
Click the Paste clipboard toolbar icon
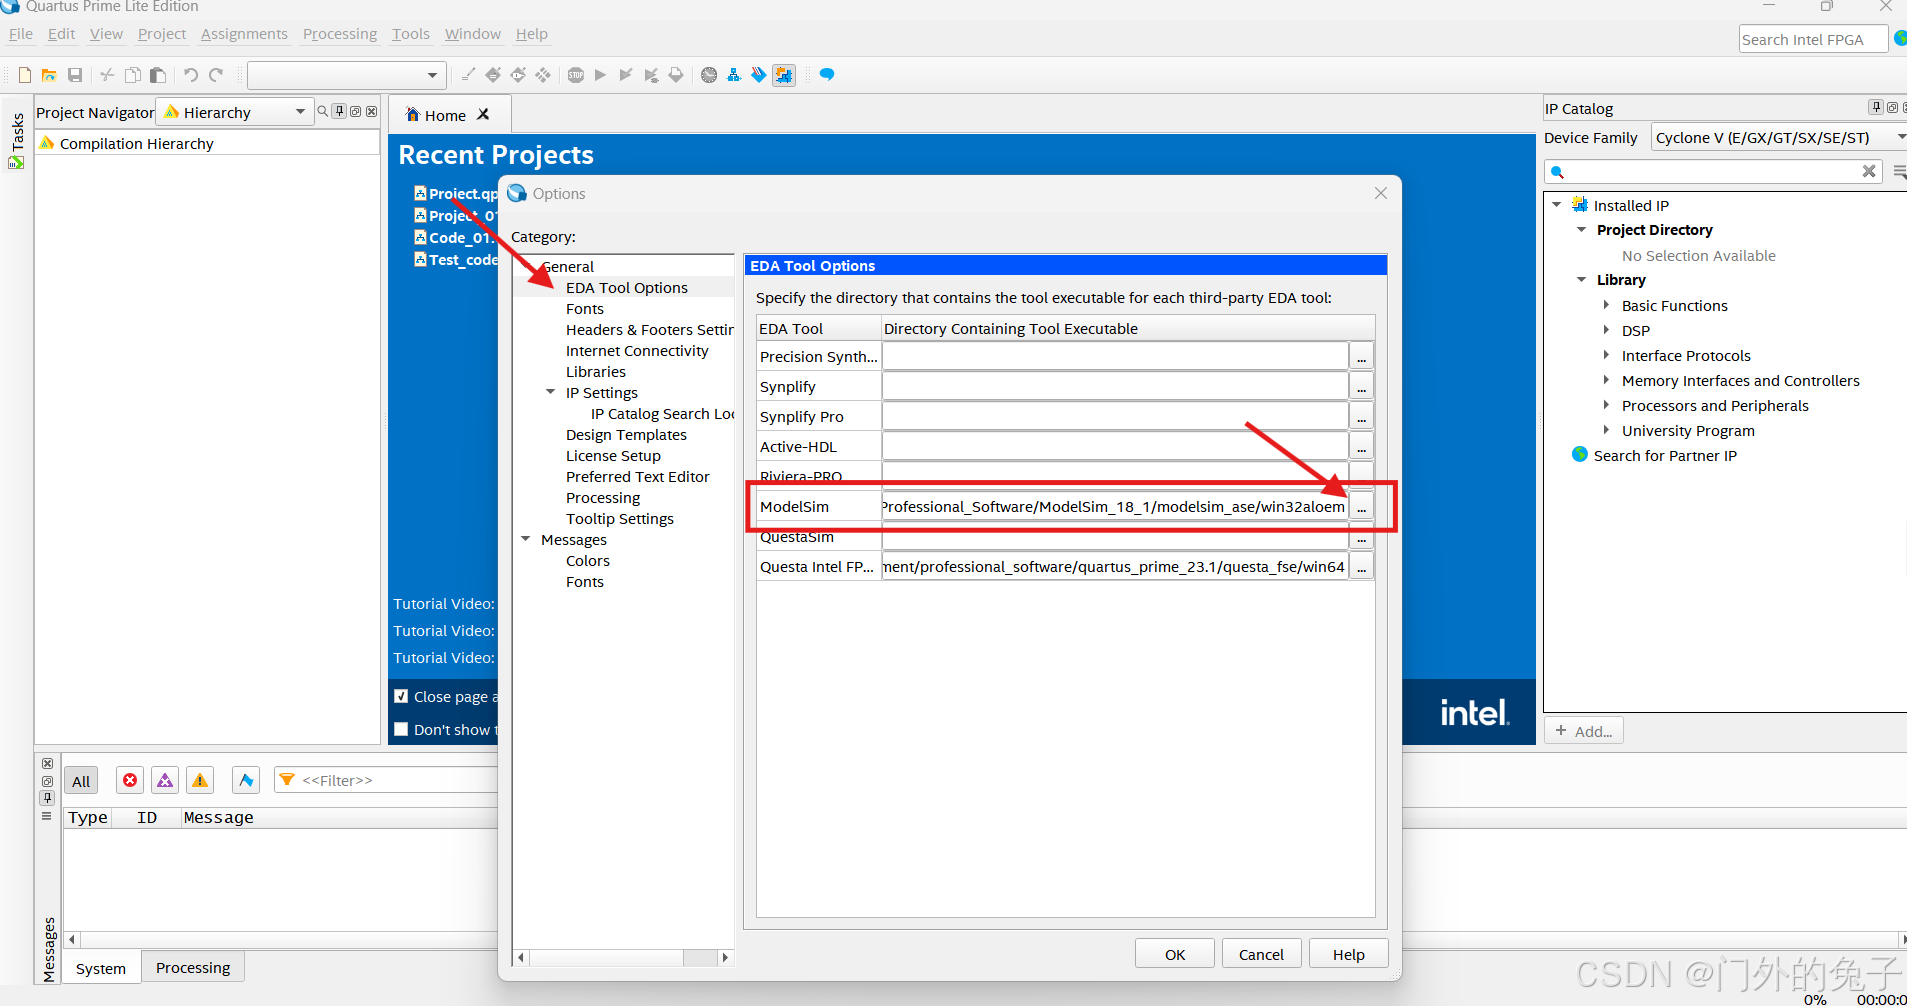coord(158,75)
